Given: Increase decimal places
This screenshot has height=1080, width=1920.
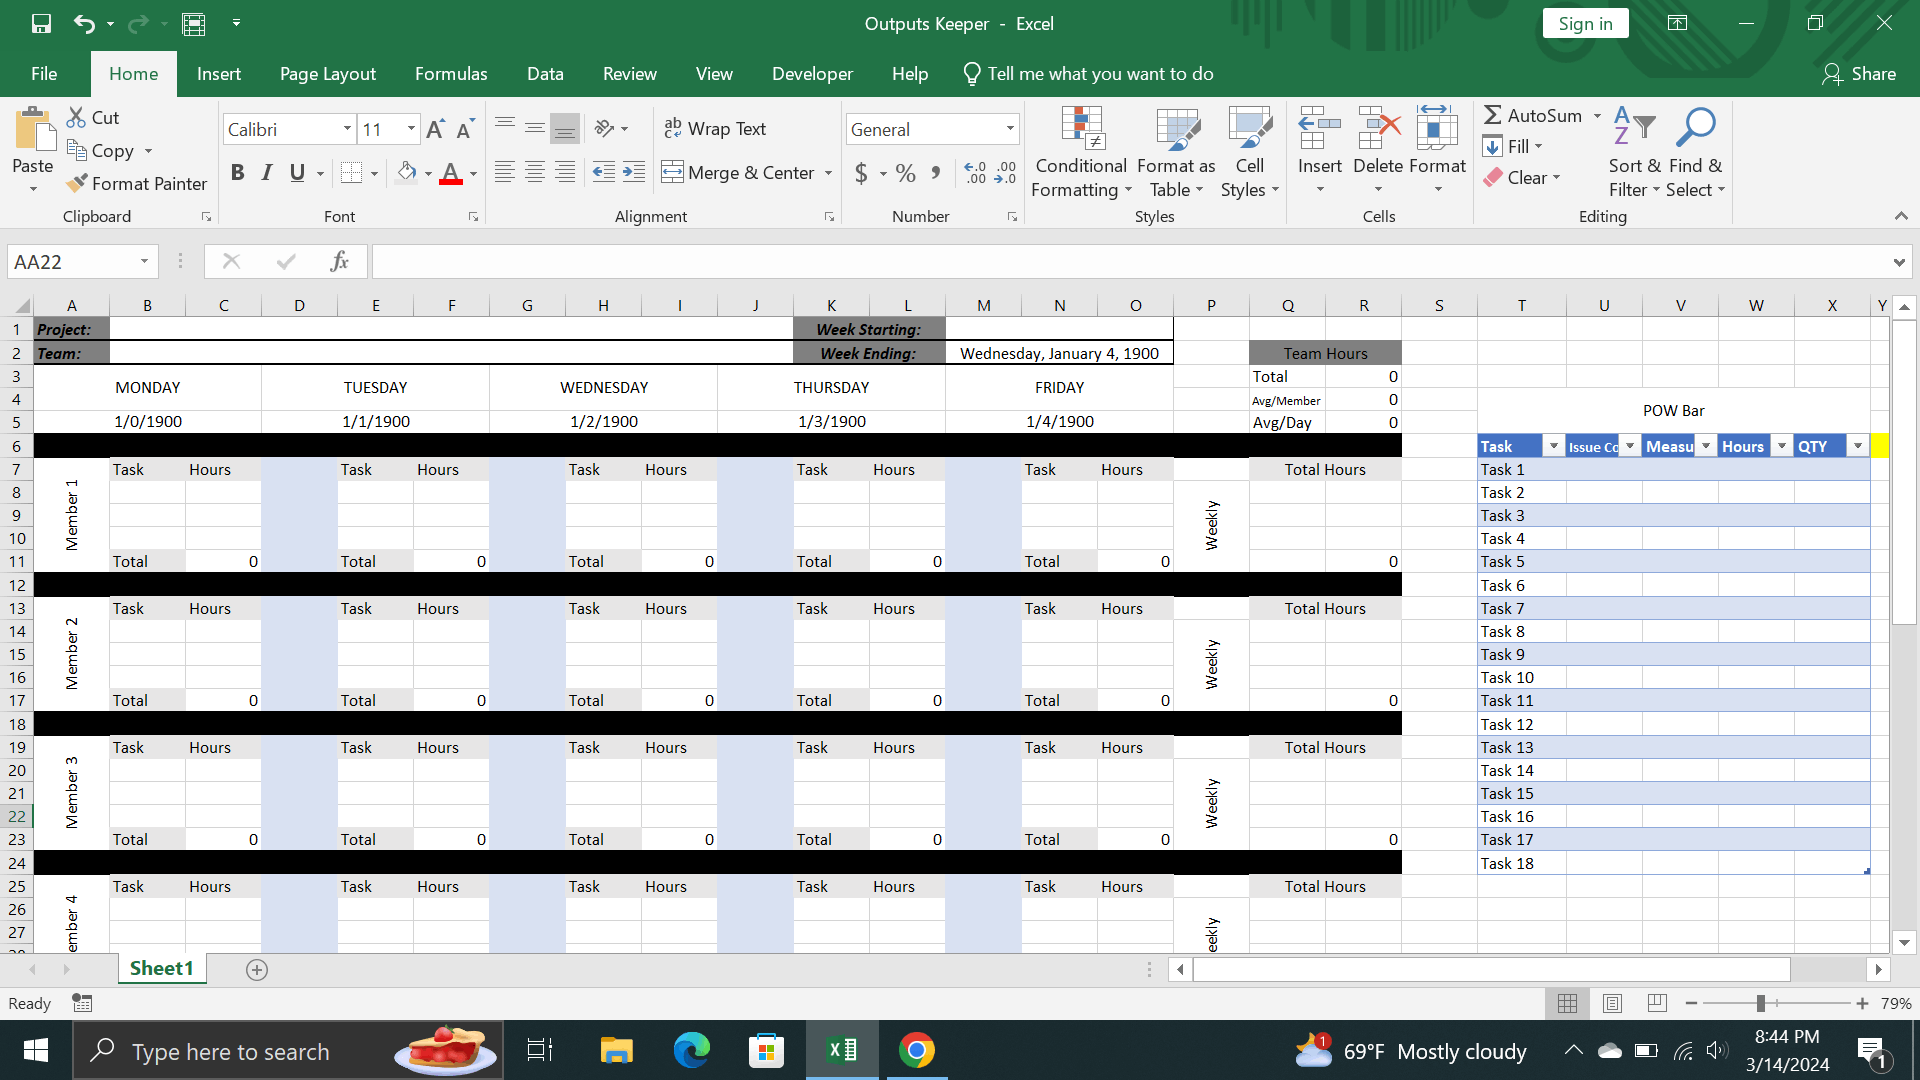Looking at the screenshot, I should 975,173.
